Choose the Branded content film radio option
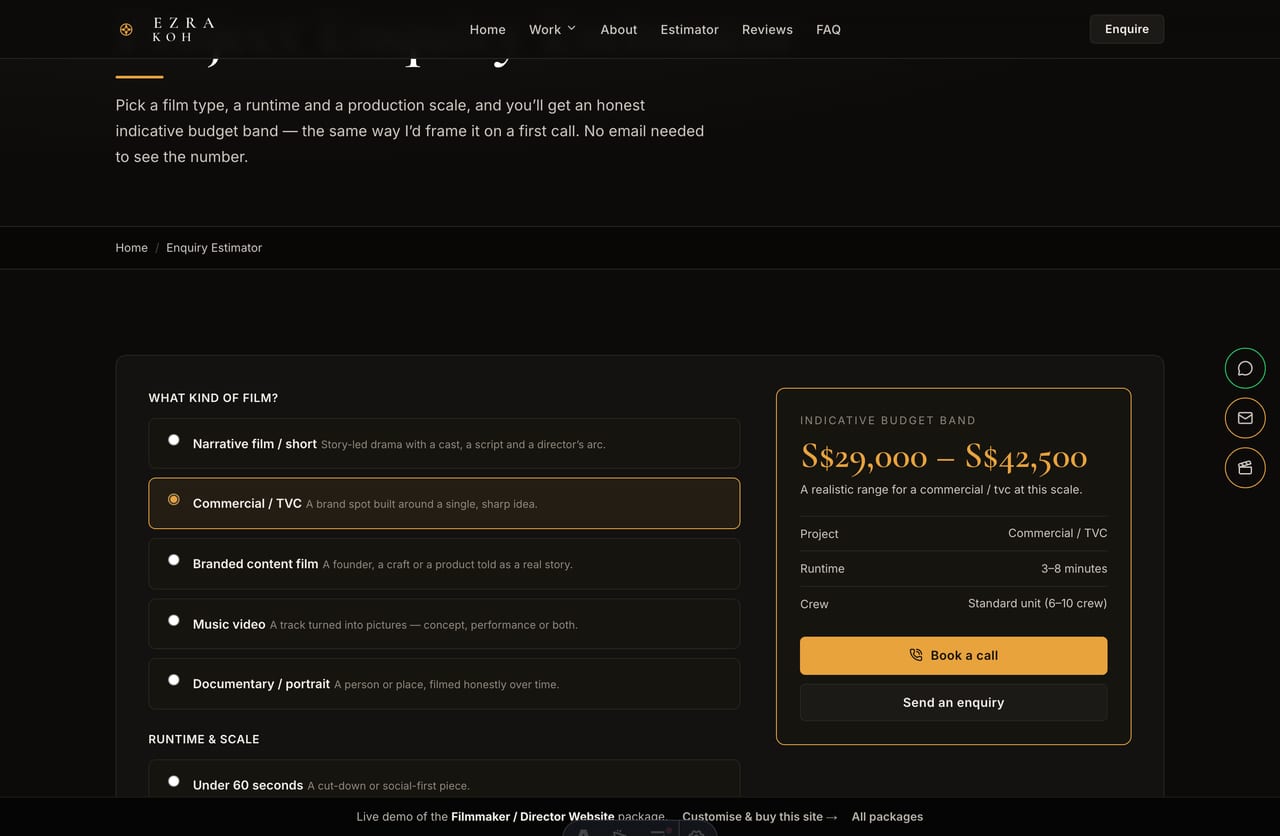 (174, 560)
